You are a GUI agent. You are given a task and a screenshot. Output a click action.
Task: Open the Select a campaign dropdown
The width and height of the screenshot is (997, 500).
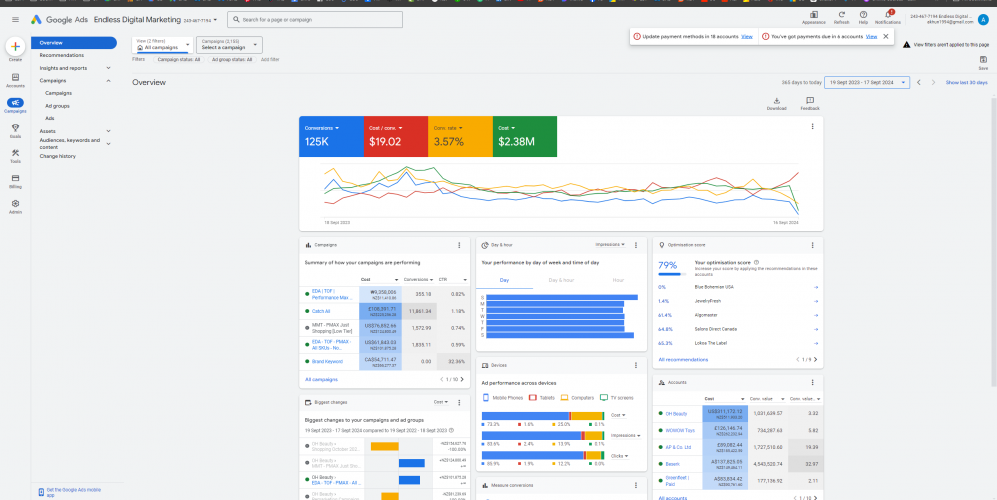(x=230, y=45)
